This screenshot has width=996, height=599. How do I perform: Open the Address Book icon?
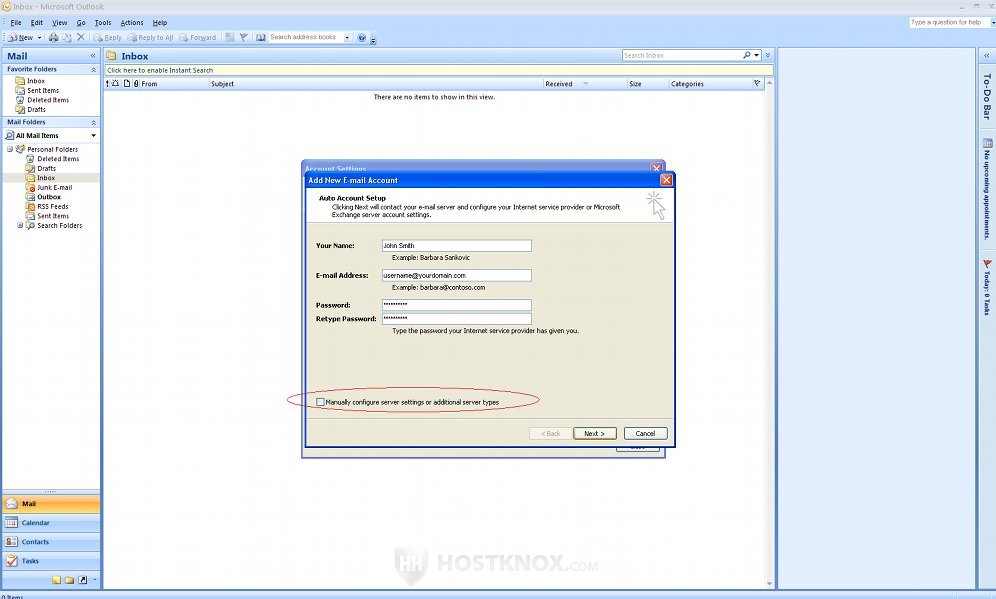[260, 37]
